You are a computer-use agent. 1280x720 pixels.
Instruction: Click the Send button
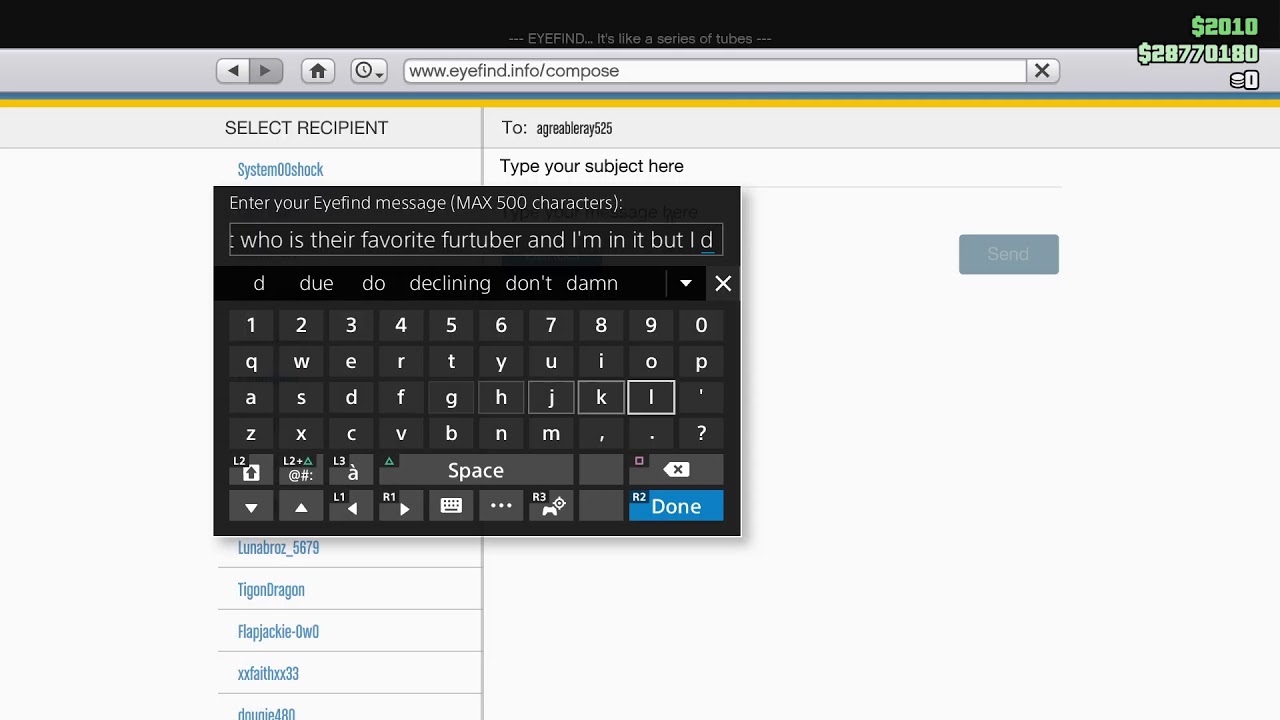[1008, 254]
